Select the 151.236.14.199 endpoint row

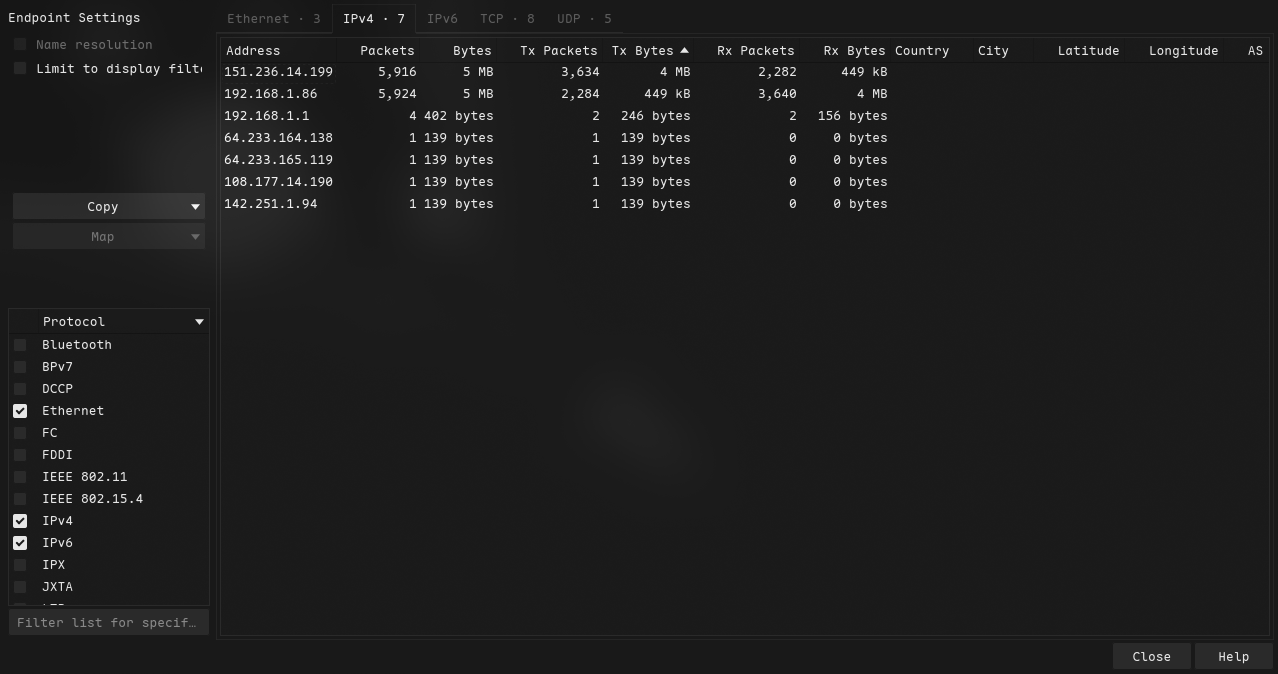click(x=278, y=72)
